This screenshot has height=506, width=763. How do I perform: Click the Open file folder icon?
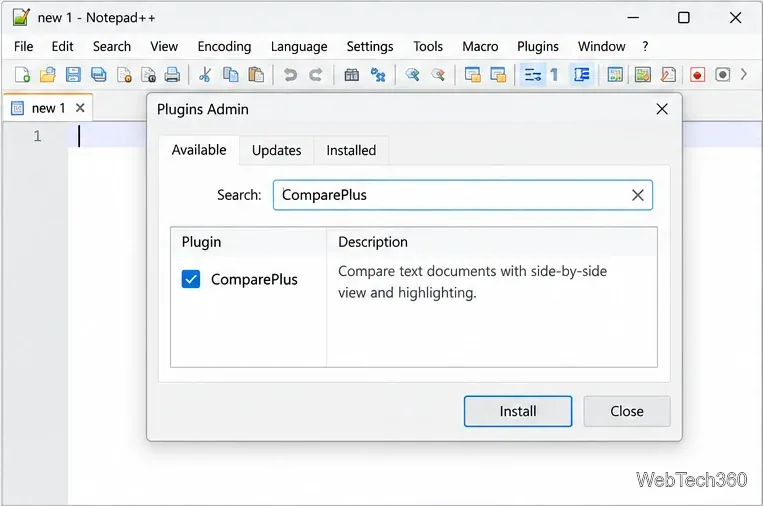click(x=48, y=74)
